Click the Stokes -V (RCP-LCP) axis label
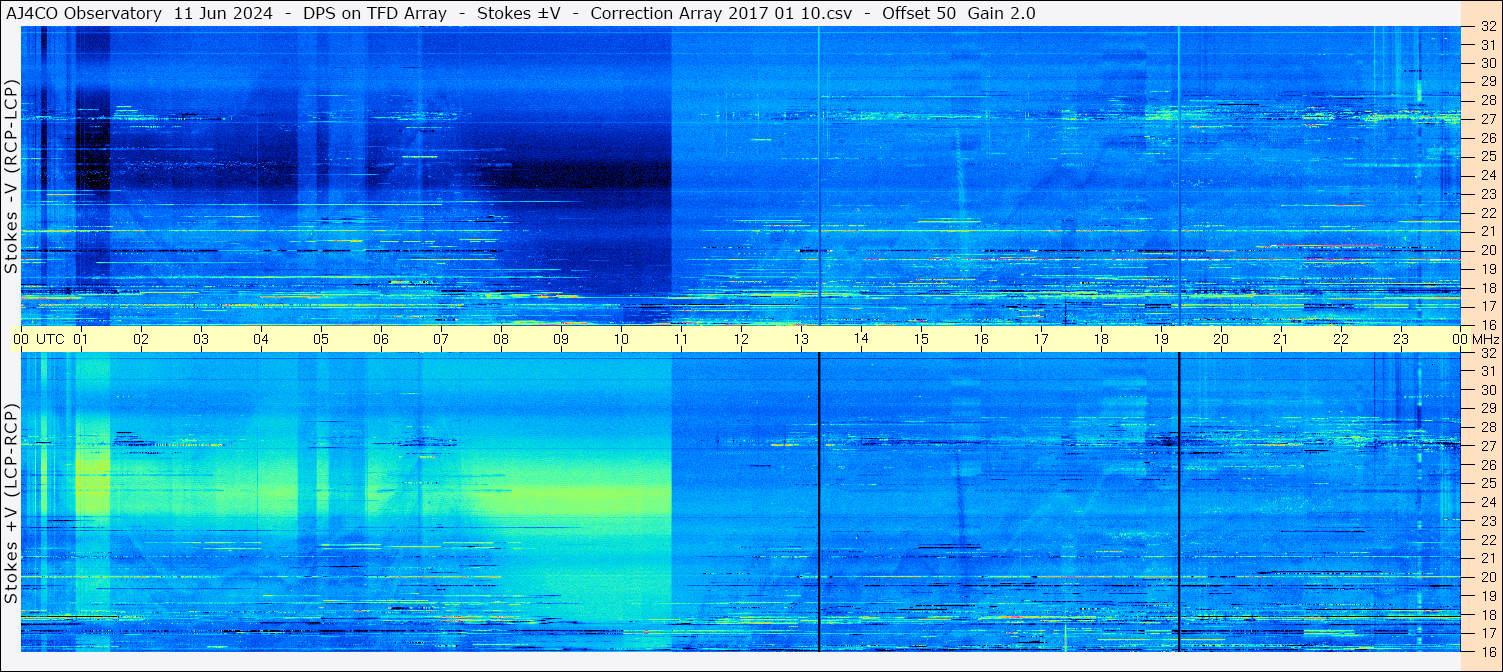 [x=11, y=175]
